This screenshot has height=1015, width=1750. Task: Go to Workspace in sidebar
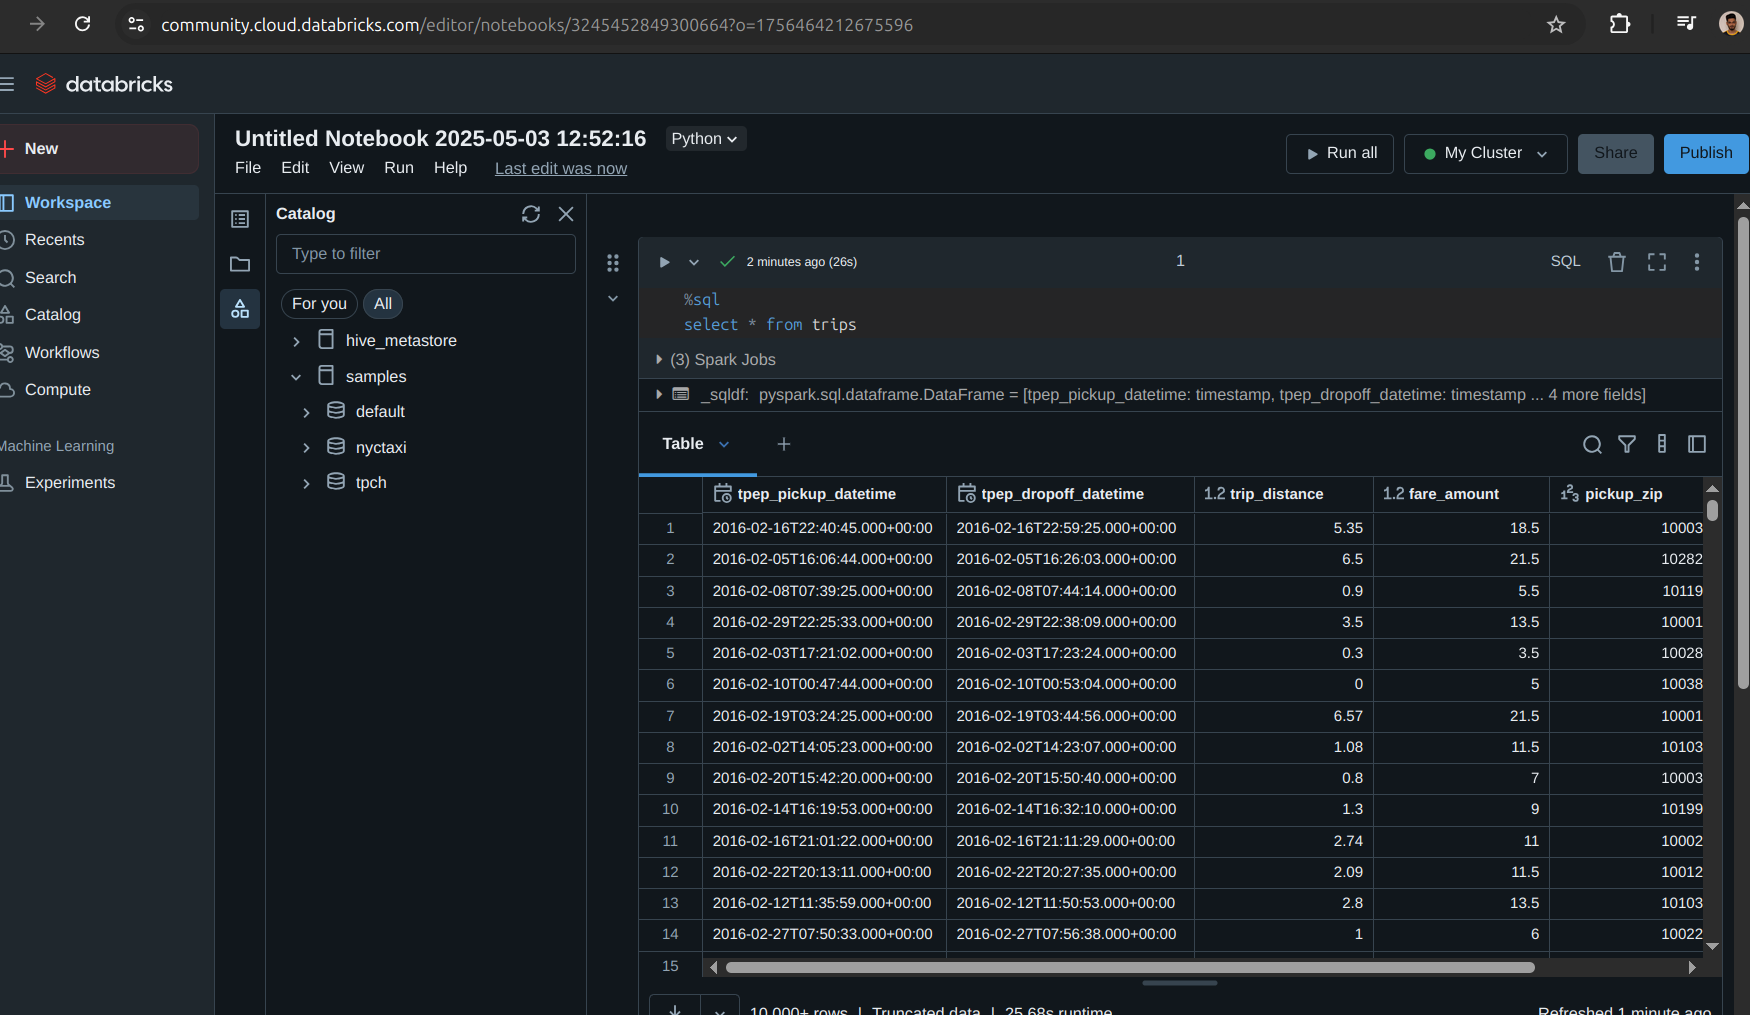point(99,203)
